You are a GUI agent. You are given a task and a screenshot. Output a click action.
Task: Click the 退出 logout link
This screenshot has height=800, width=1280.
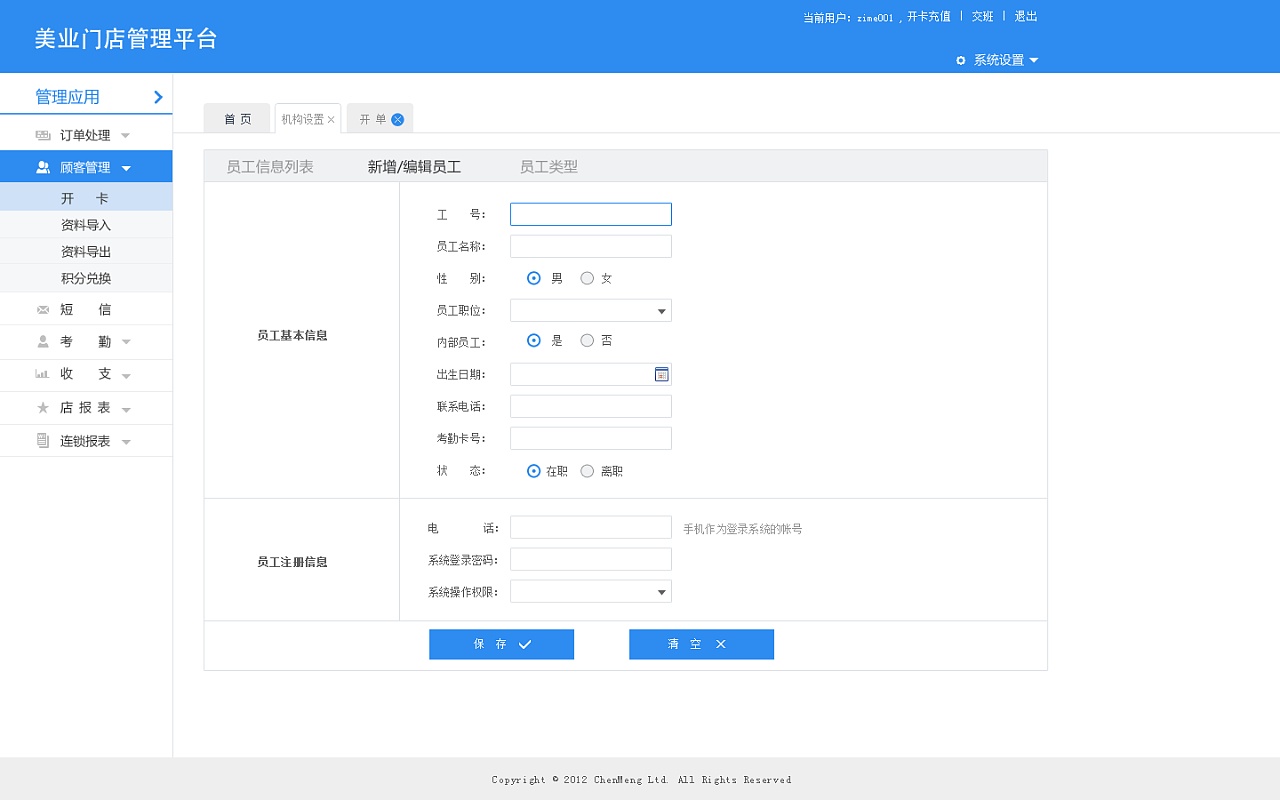[1026, 16]
